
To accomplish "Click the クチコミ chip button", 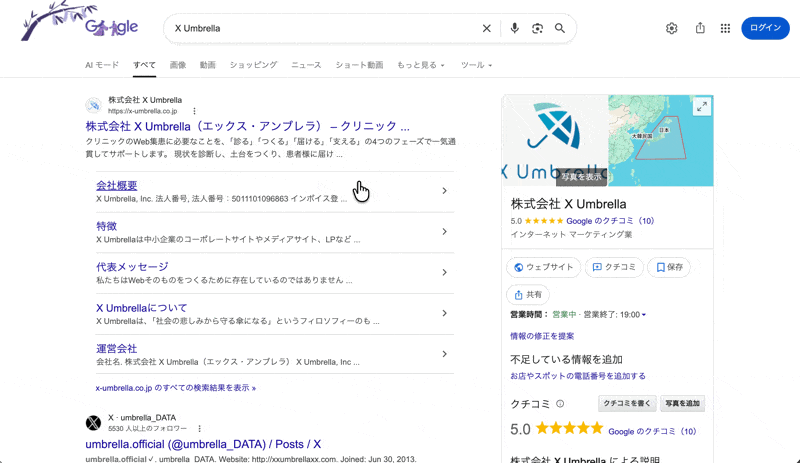I will click(x=614, y=267).
